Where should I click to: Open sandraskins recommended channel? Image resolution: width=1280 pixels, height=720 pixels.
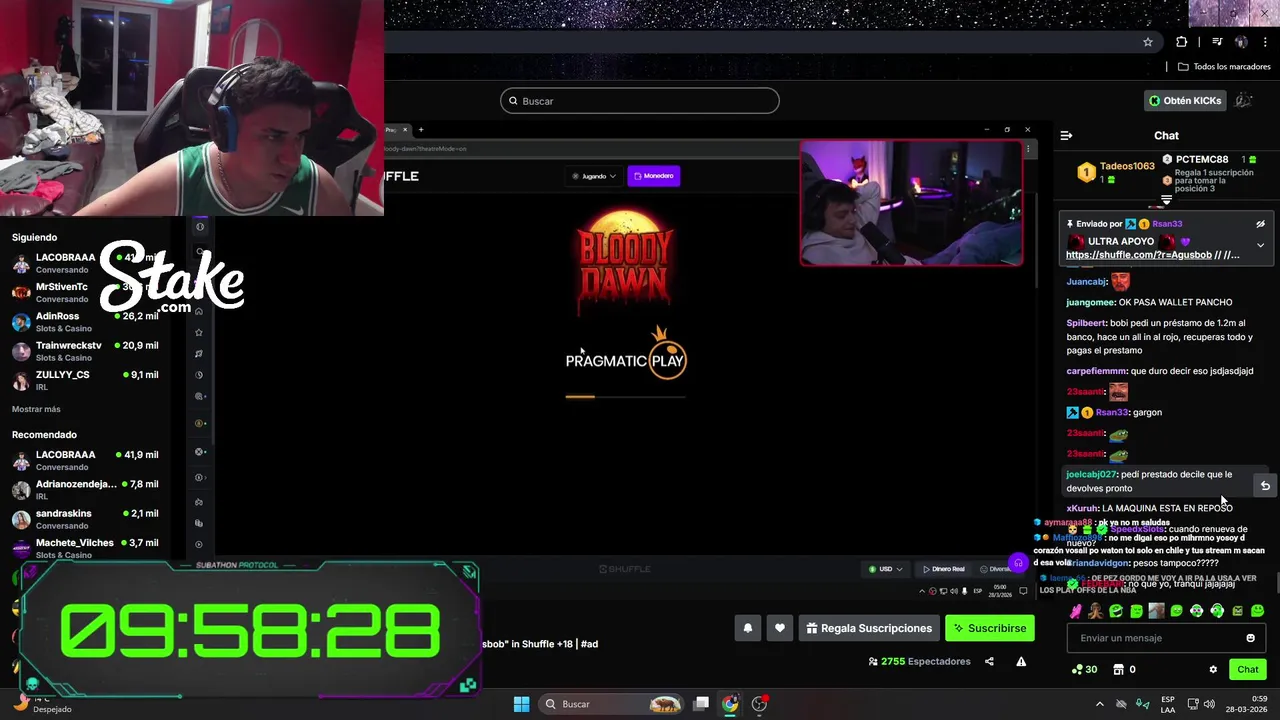(x=85, y=519)
